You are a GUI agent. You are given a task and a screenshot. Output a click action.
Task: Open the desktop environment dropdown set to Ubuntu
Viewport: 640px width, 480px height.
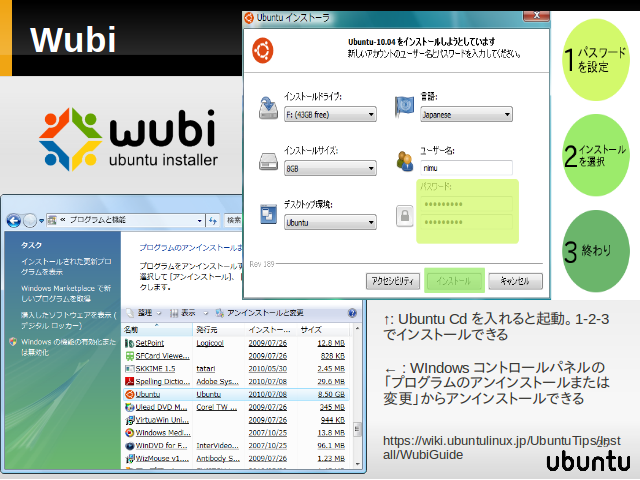(330, 222)
